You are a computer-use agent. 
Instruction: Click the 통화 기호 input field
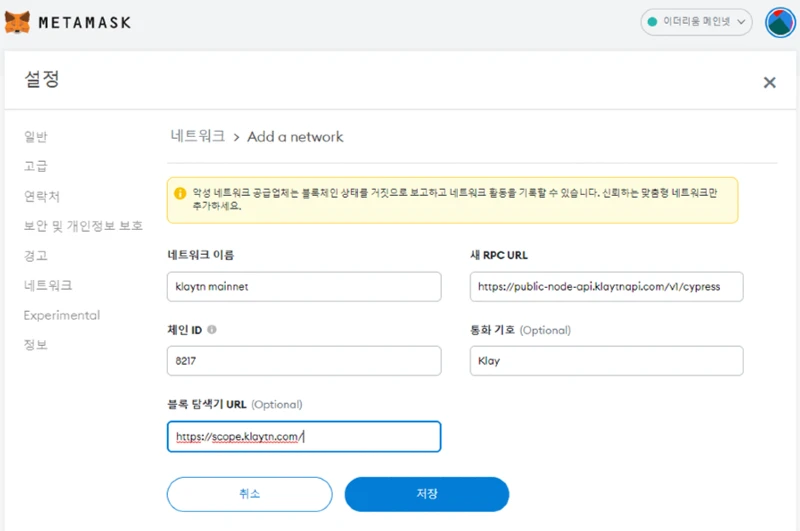(x=607, y=361)
